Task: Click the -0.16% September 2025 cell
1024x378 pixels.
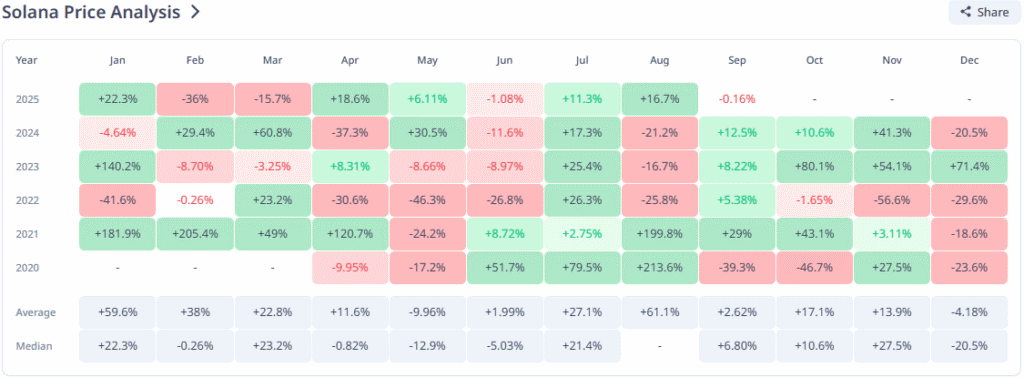Action: coord(737,99)
